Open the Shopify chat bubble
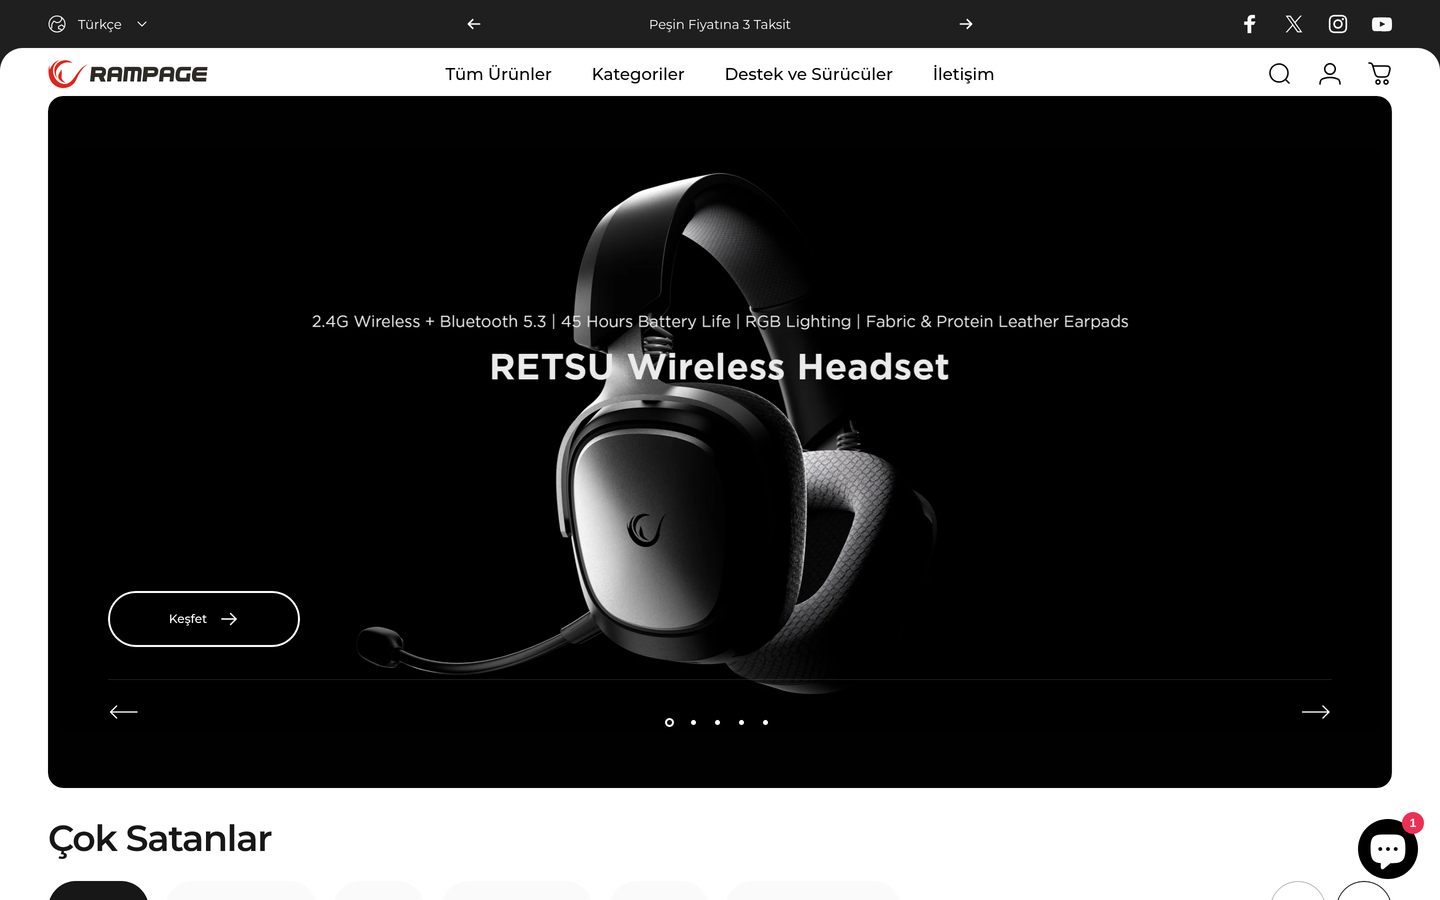The height and width of the screenshot is (900, 1440). (1388, 848)
